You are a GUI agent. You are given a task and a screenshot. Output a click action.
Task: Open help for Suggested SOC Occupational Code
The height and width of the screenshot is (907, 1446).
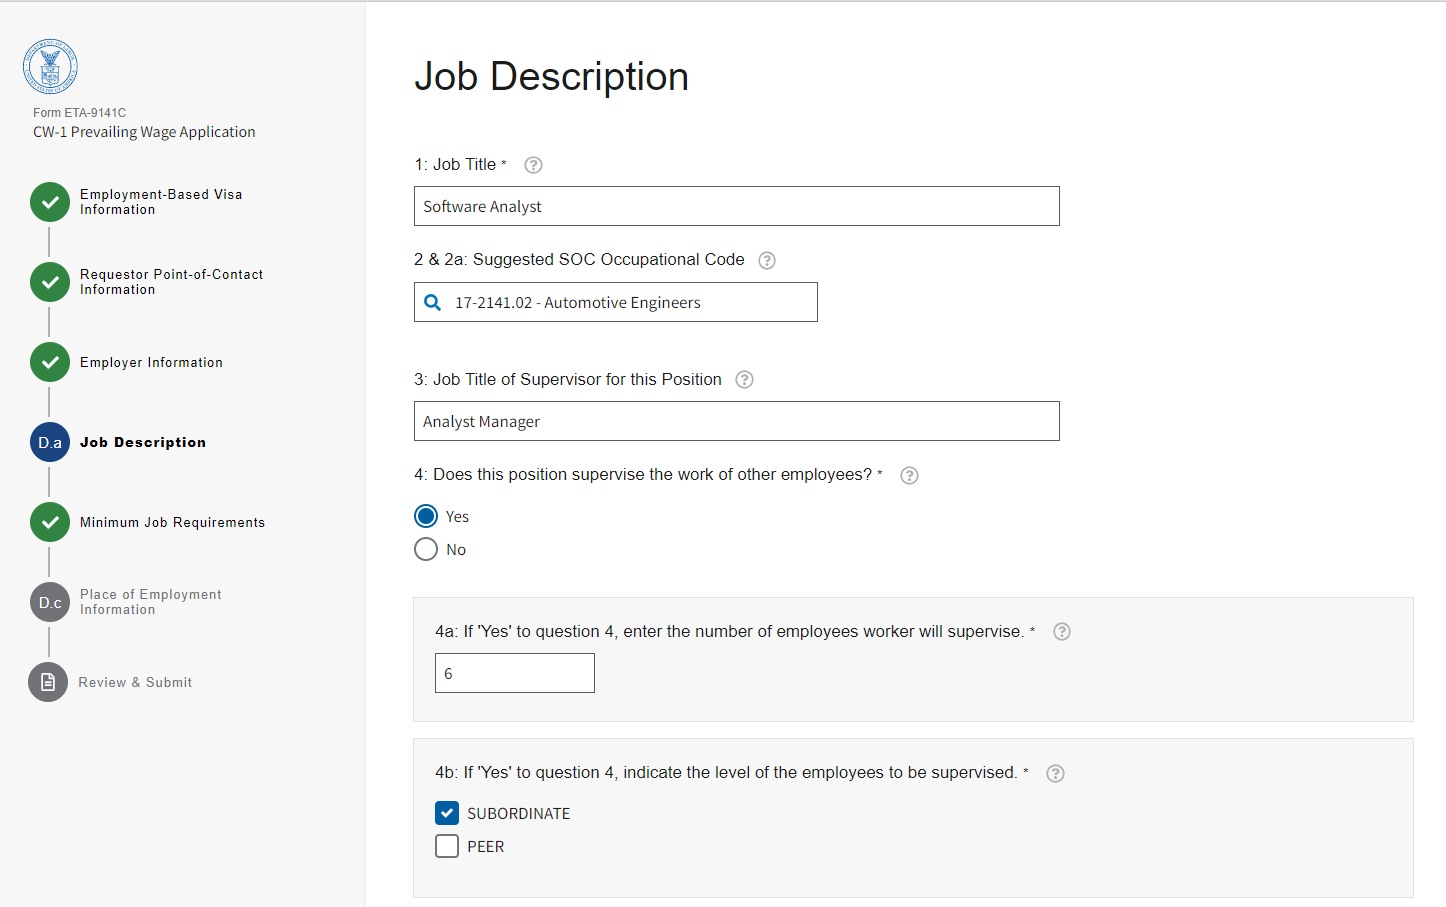pyautogui.click(x=767, y=260)
